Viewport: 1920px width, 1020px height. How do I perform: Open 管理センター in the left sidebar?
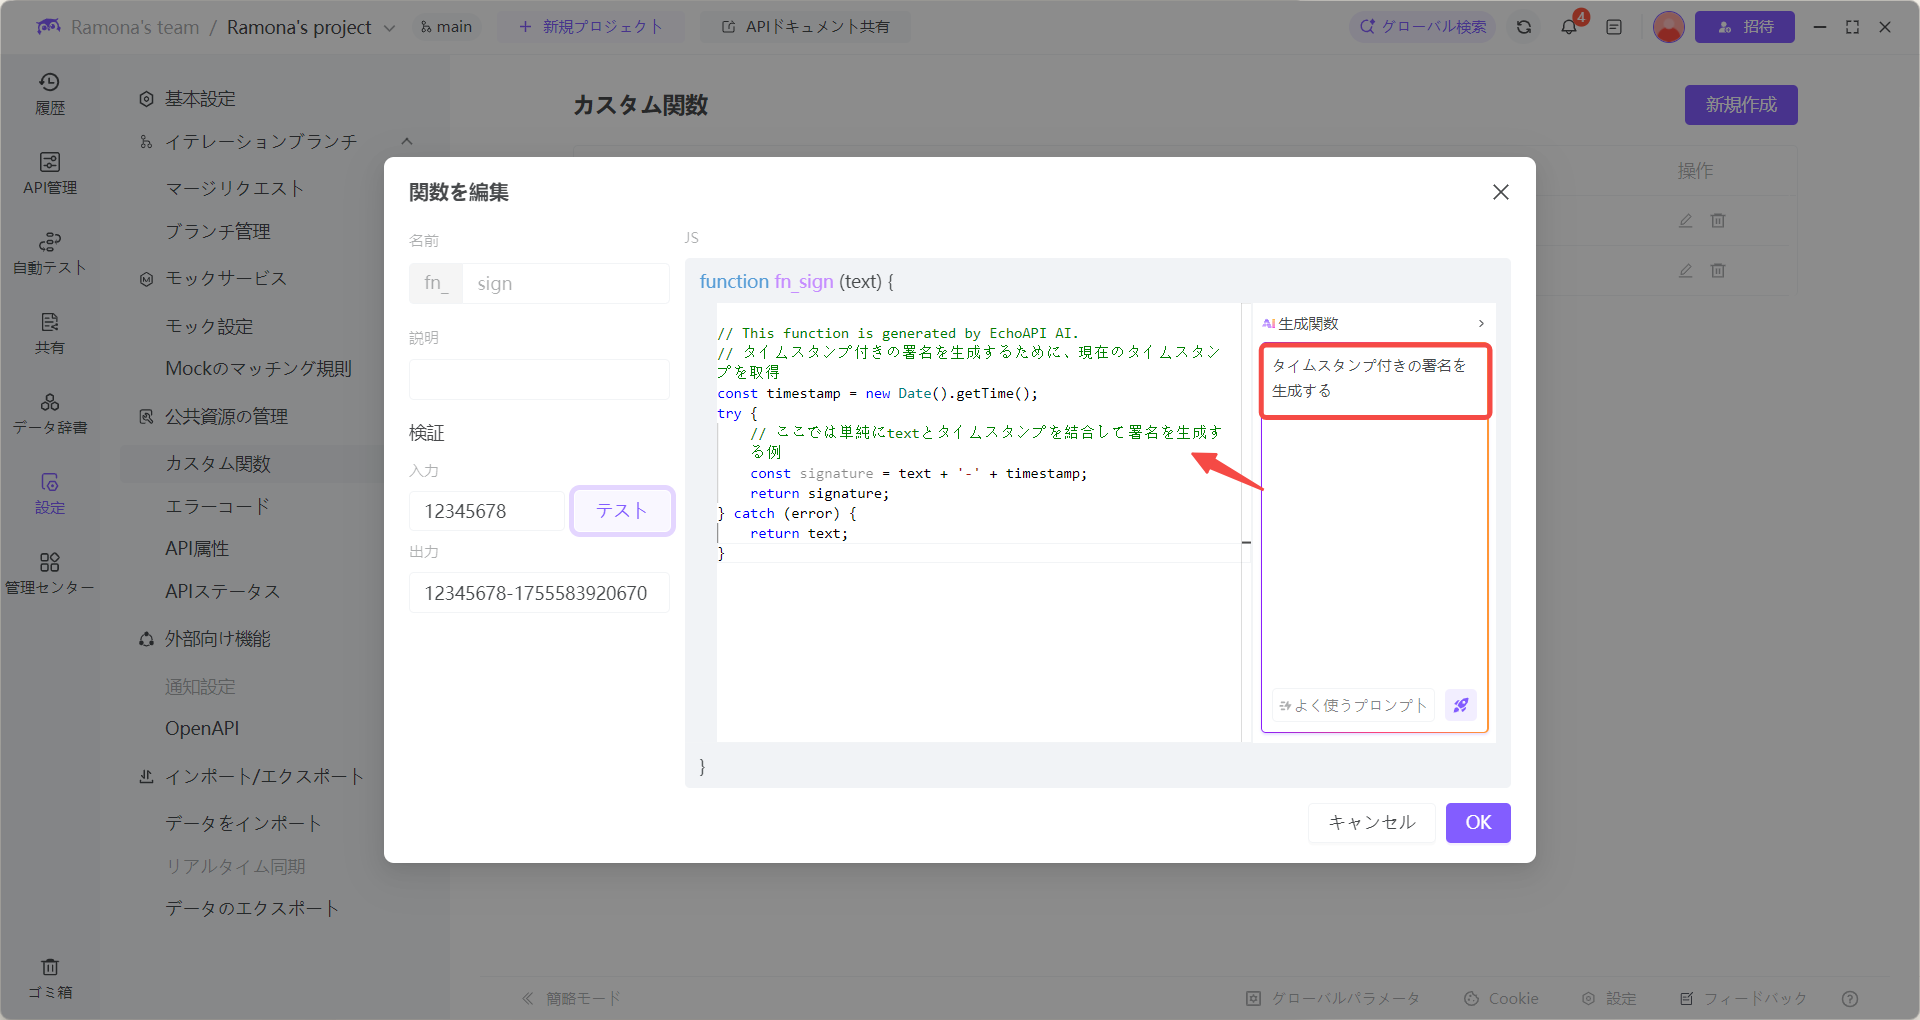49,574
